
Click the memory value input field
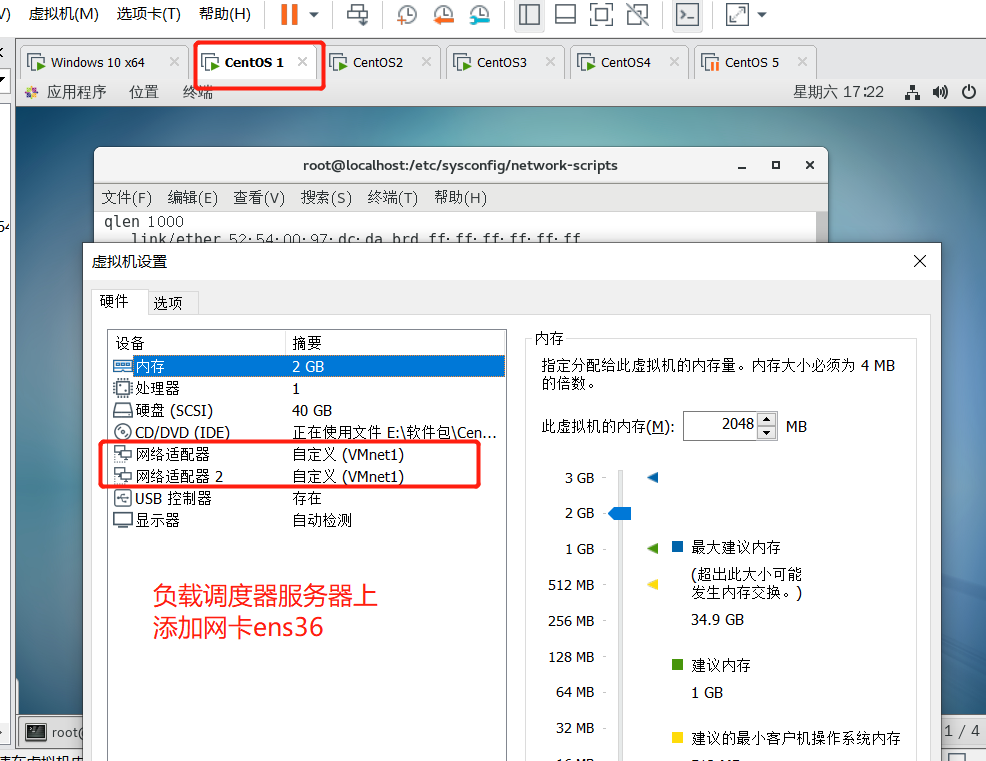716,425
